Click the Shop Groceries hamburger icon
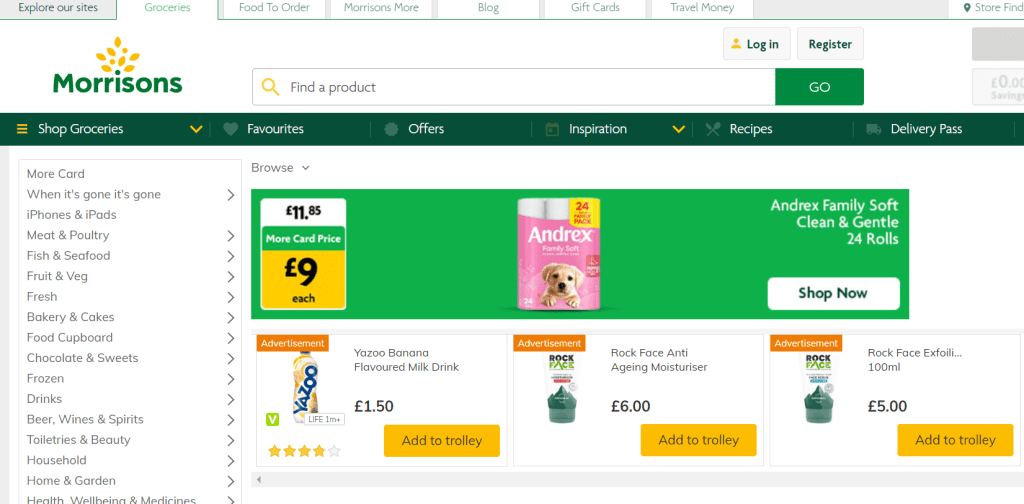Screen dimensions: 1024x504 point(23,129)
